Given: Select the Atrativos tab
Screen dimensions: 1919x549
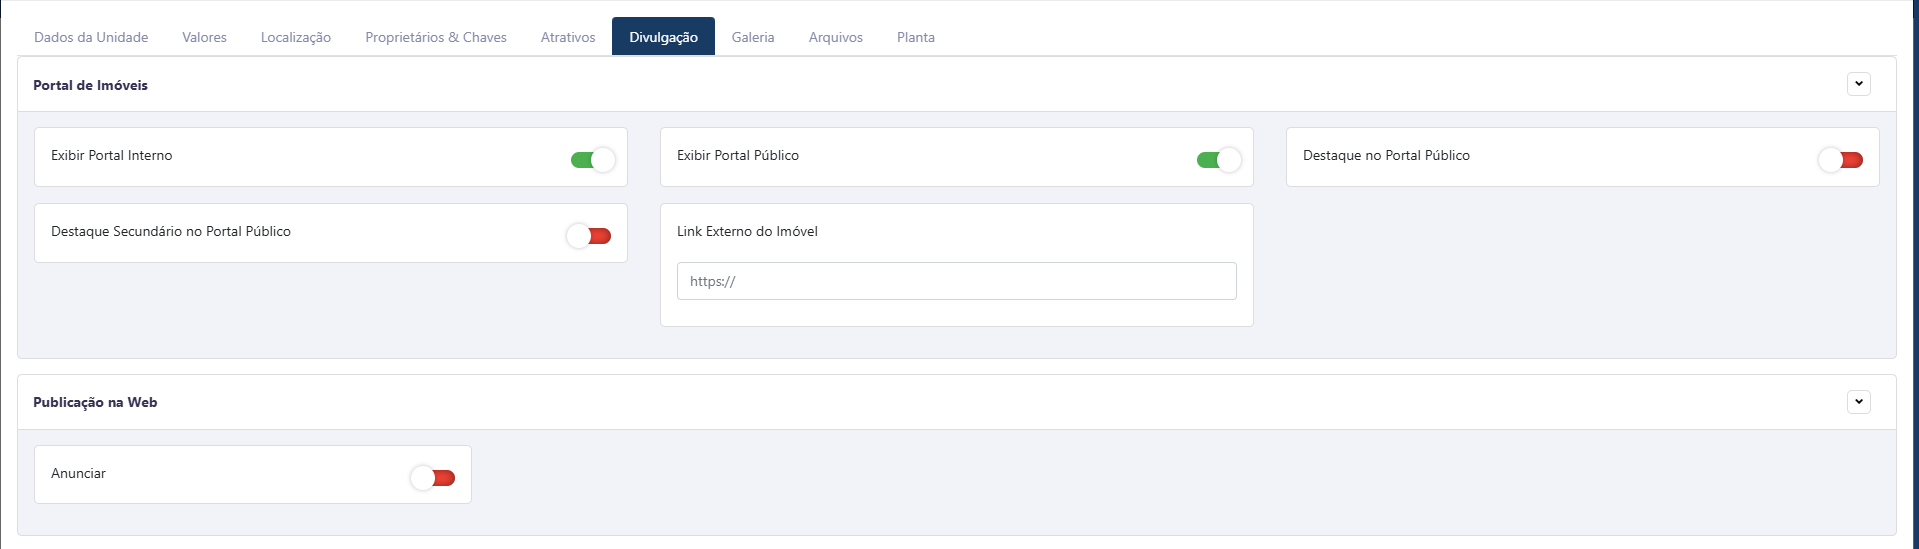Looking at the screenshot, I should [568, 37].
